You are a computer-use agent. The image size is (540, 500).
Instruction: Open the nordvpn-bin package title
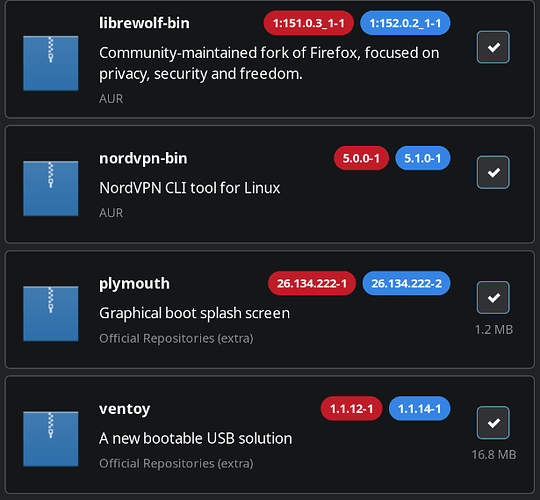coord(143,158)
